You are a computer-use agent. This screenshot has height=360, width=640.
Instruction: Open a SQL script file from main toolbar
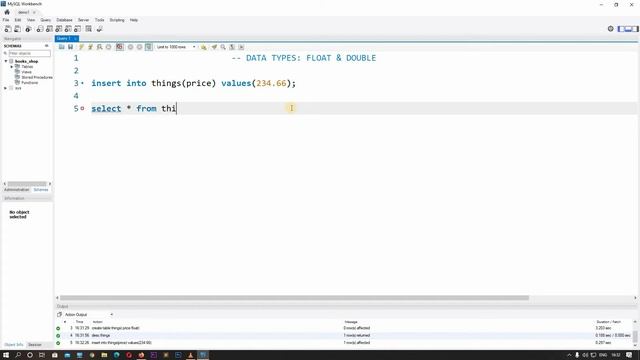coord(18,29)
